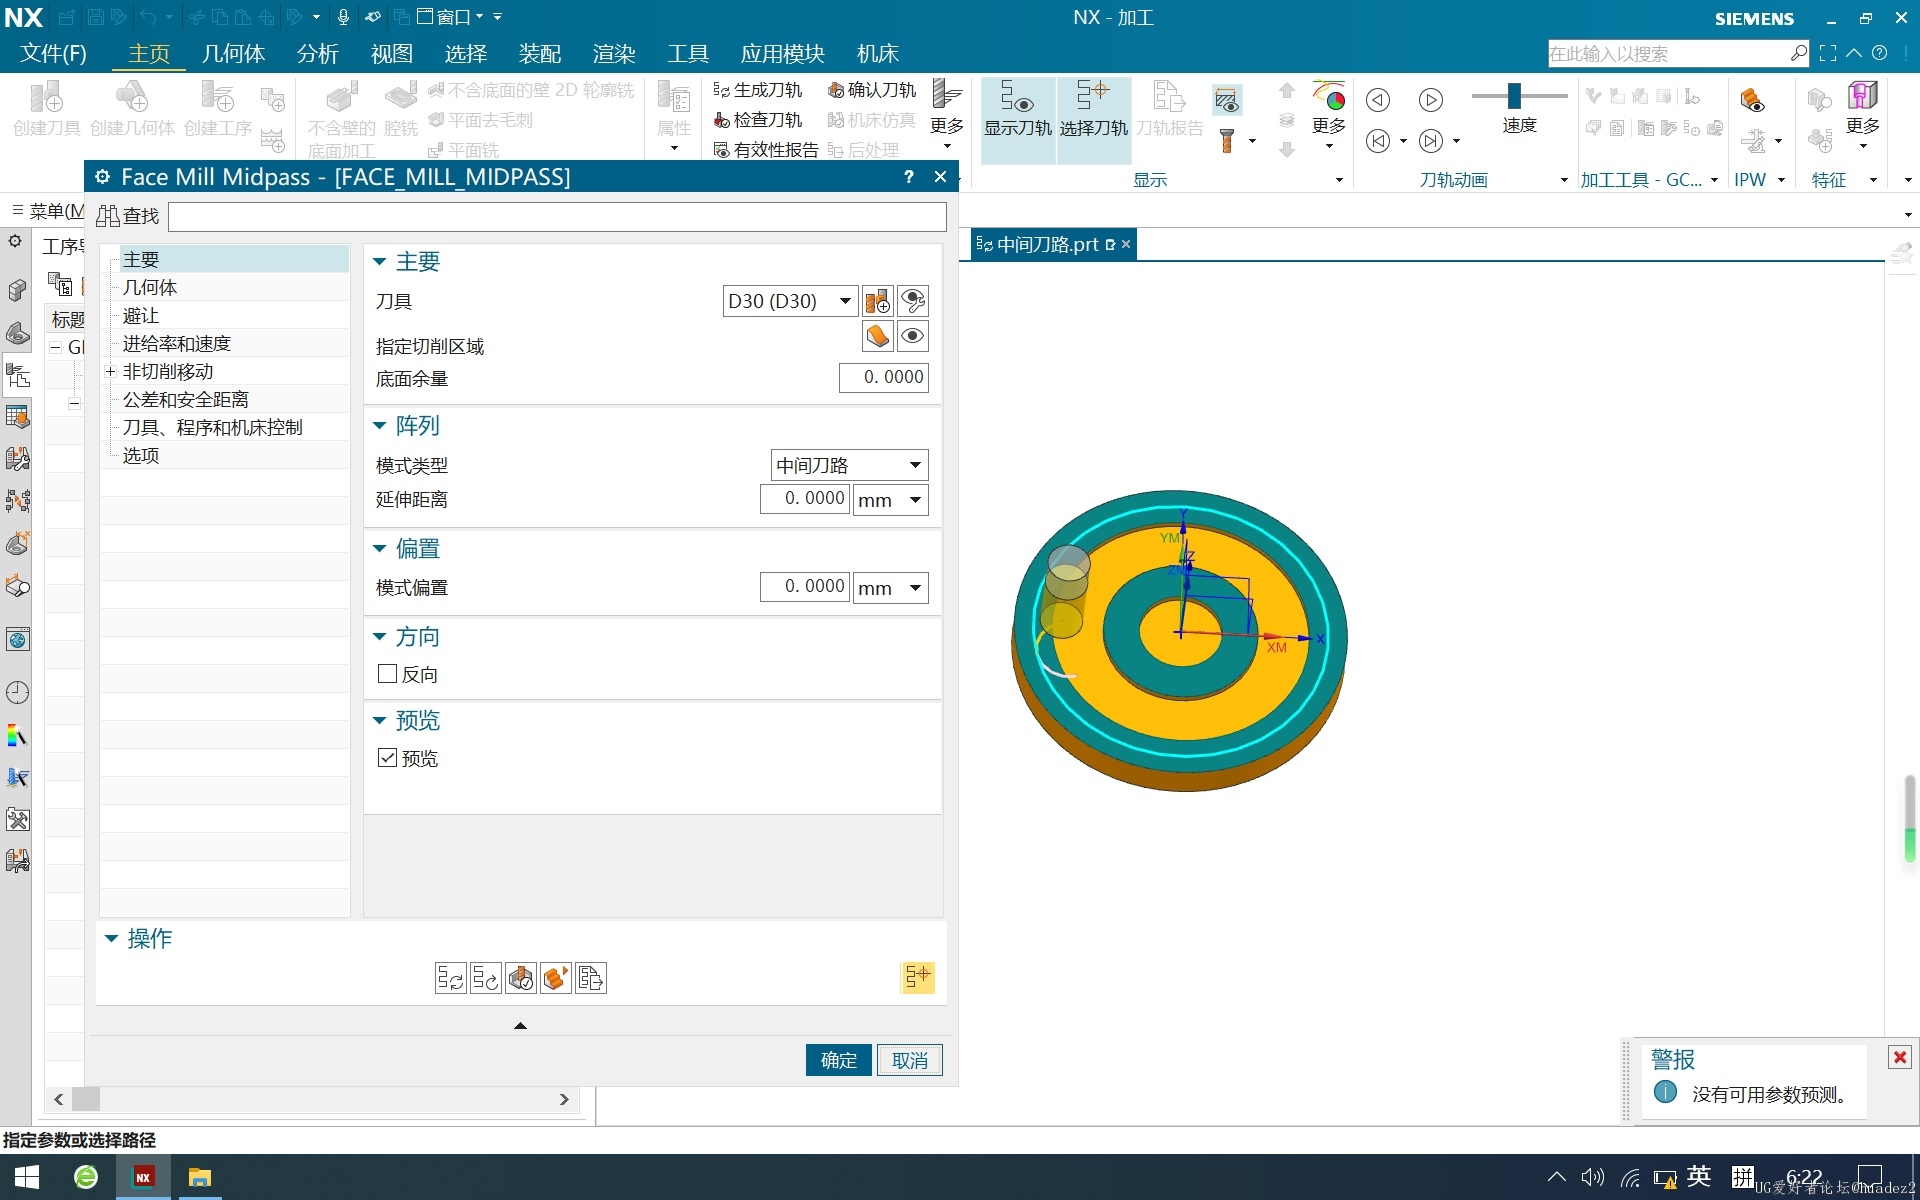
Task: Select the 中间刀路.prt document tab
Action: coord(1048,244)
